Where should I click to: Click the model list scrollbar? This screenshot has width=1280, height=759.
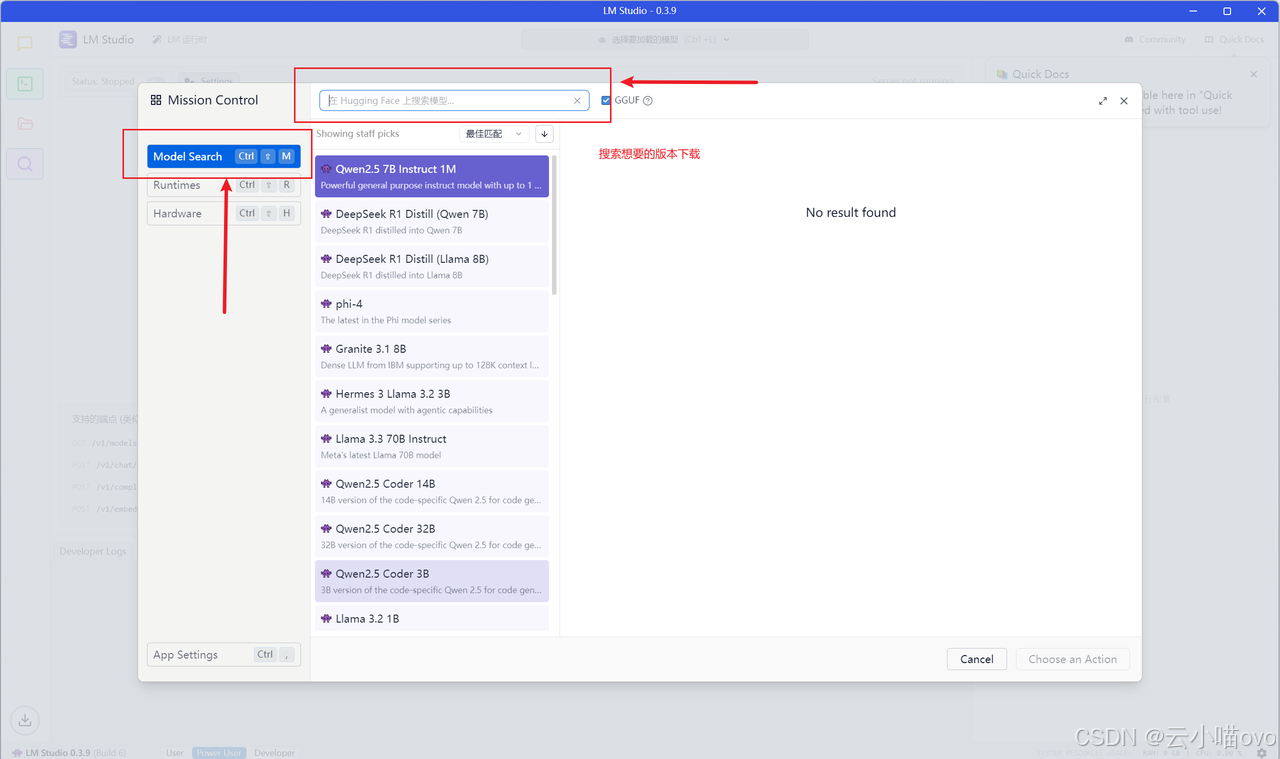555,225
